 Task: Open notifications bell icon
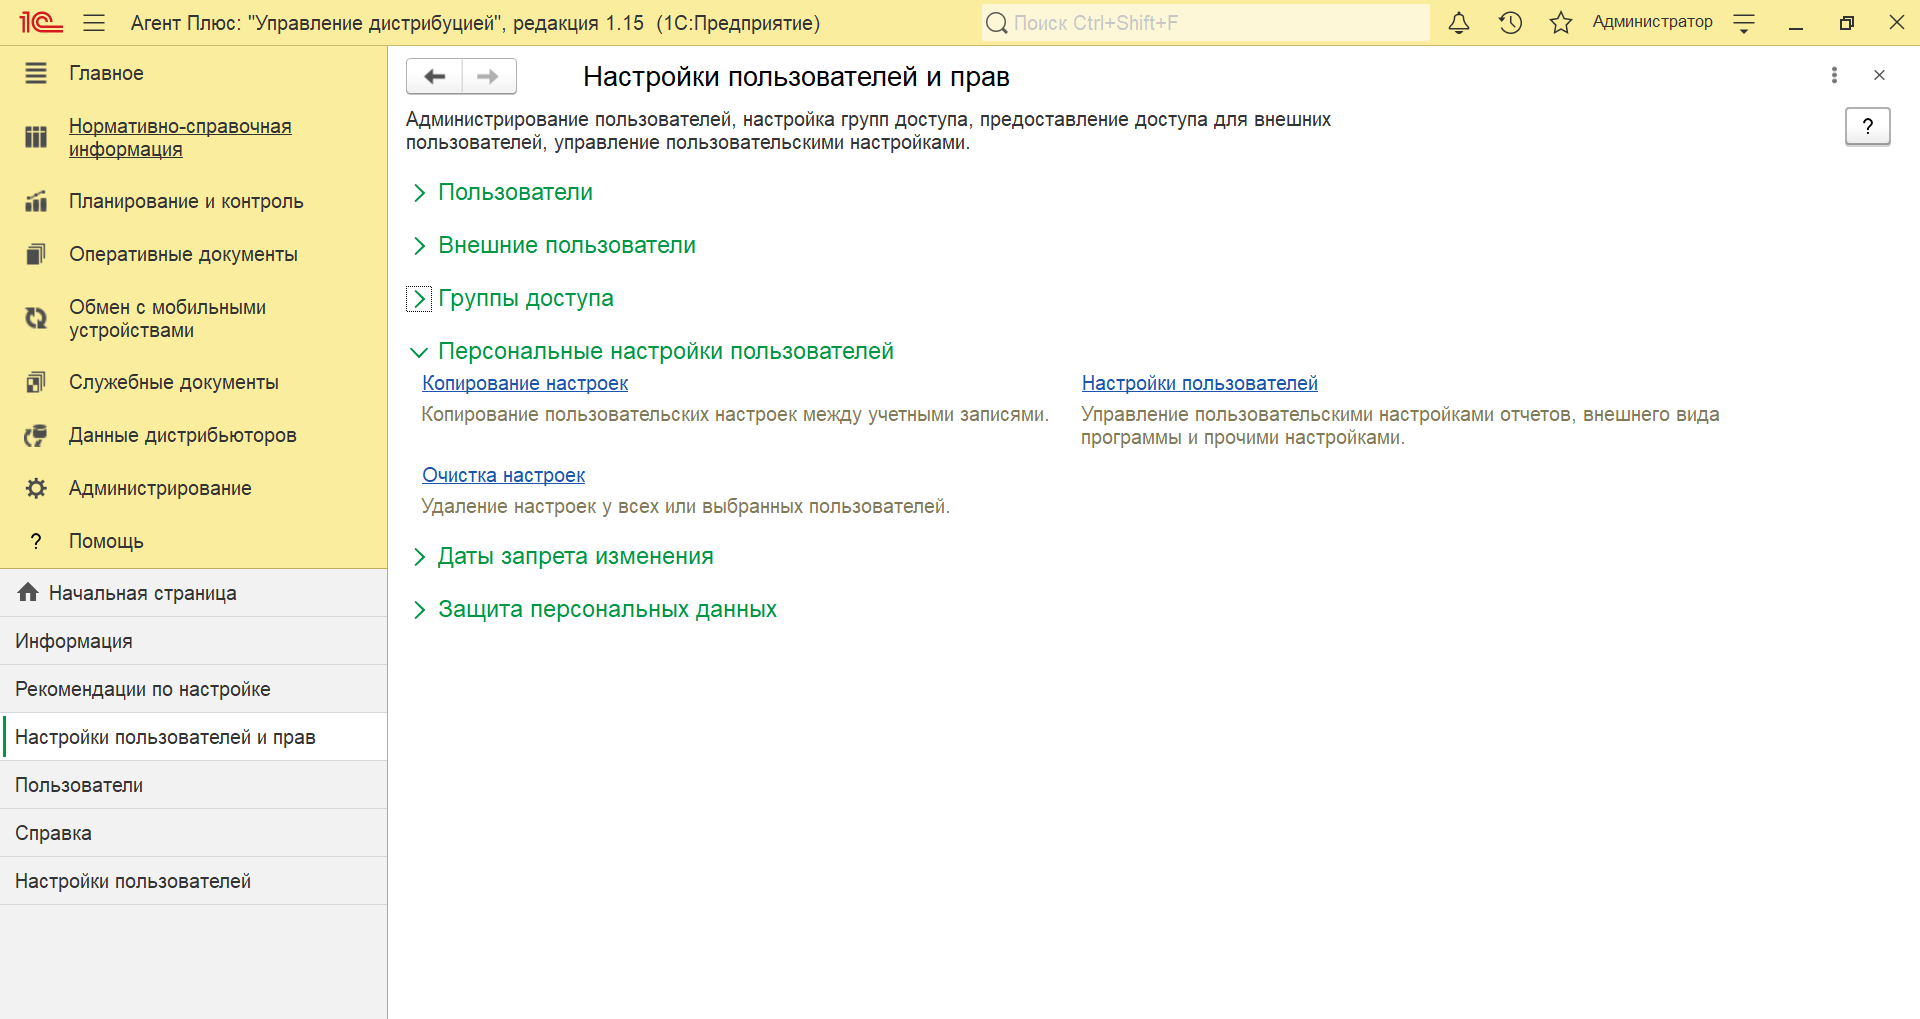1459,23
